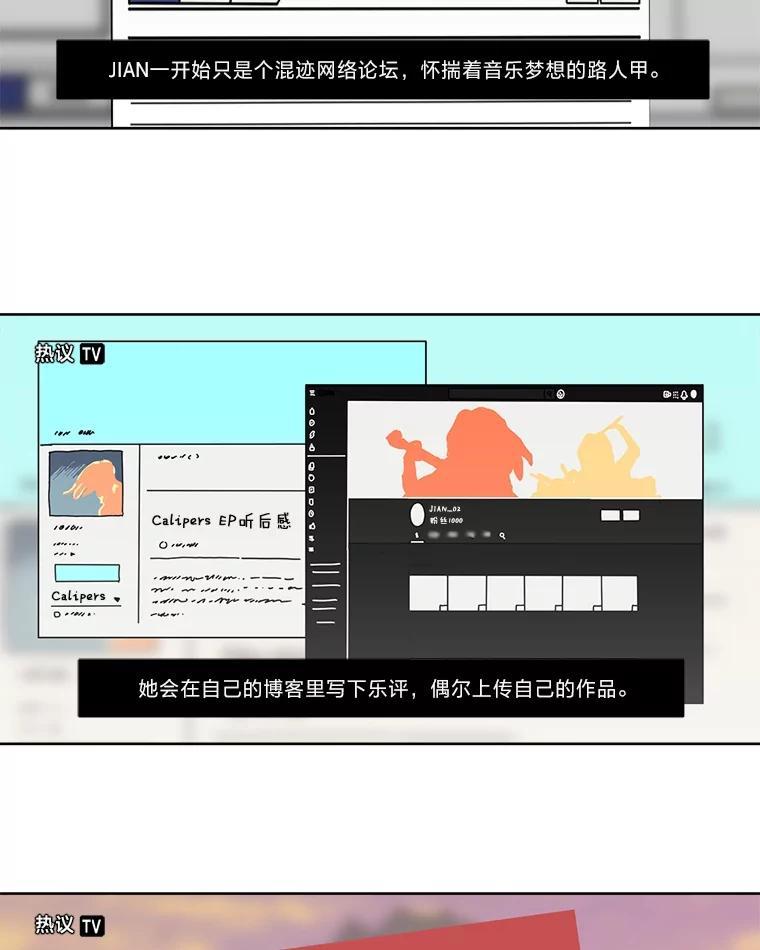Open the apps grid icon beside the bell
The image size is (760, 950).
tap(675, 394)
